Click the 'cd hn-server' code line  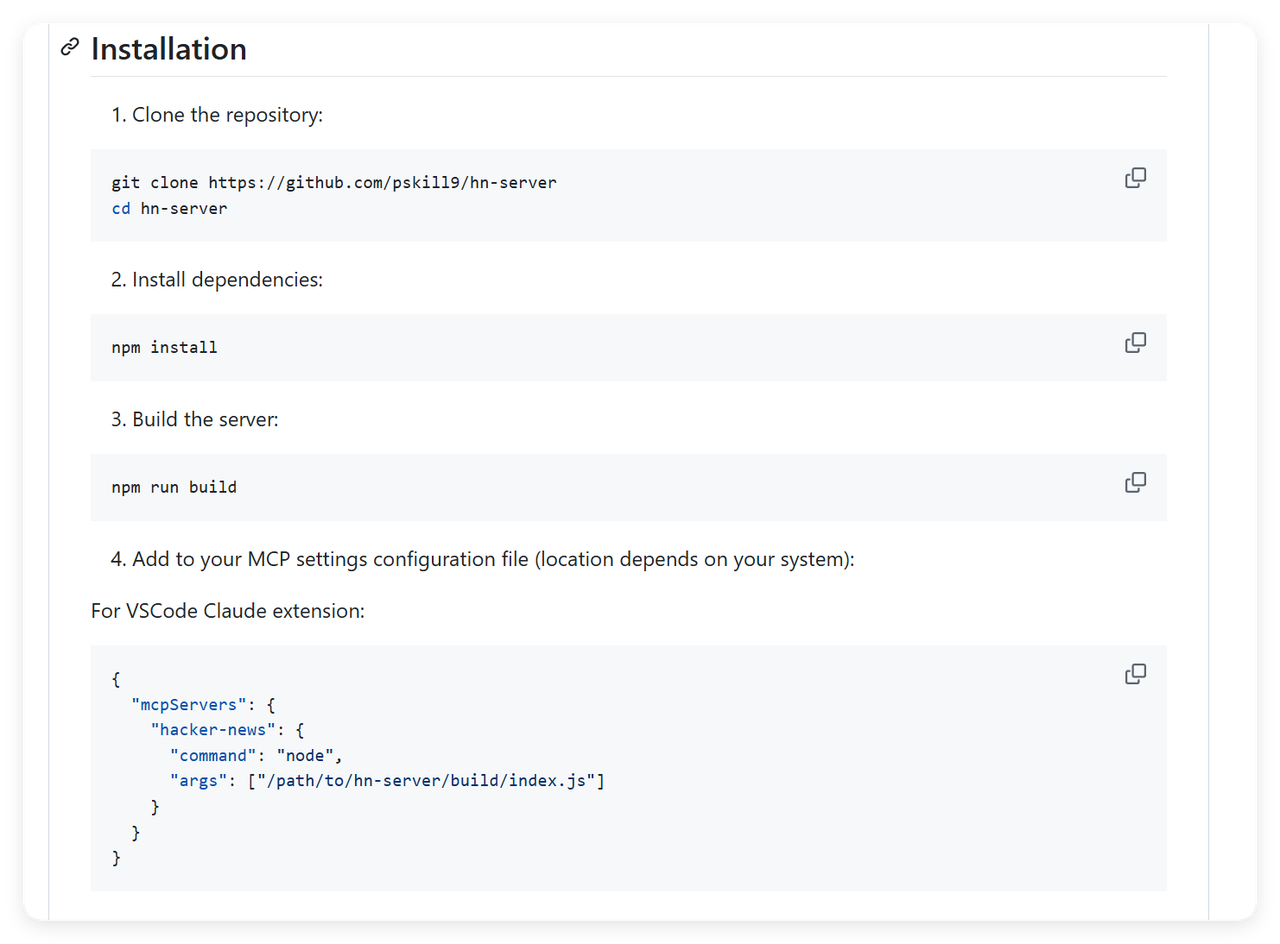[169, 209]
